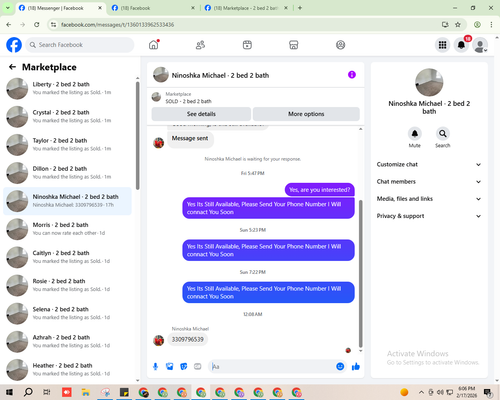Open the Facebook logo home link
The height and width of the screenshot is (400, 500).
[14, 45]
